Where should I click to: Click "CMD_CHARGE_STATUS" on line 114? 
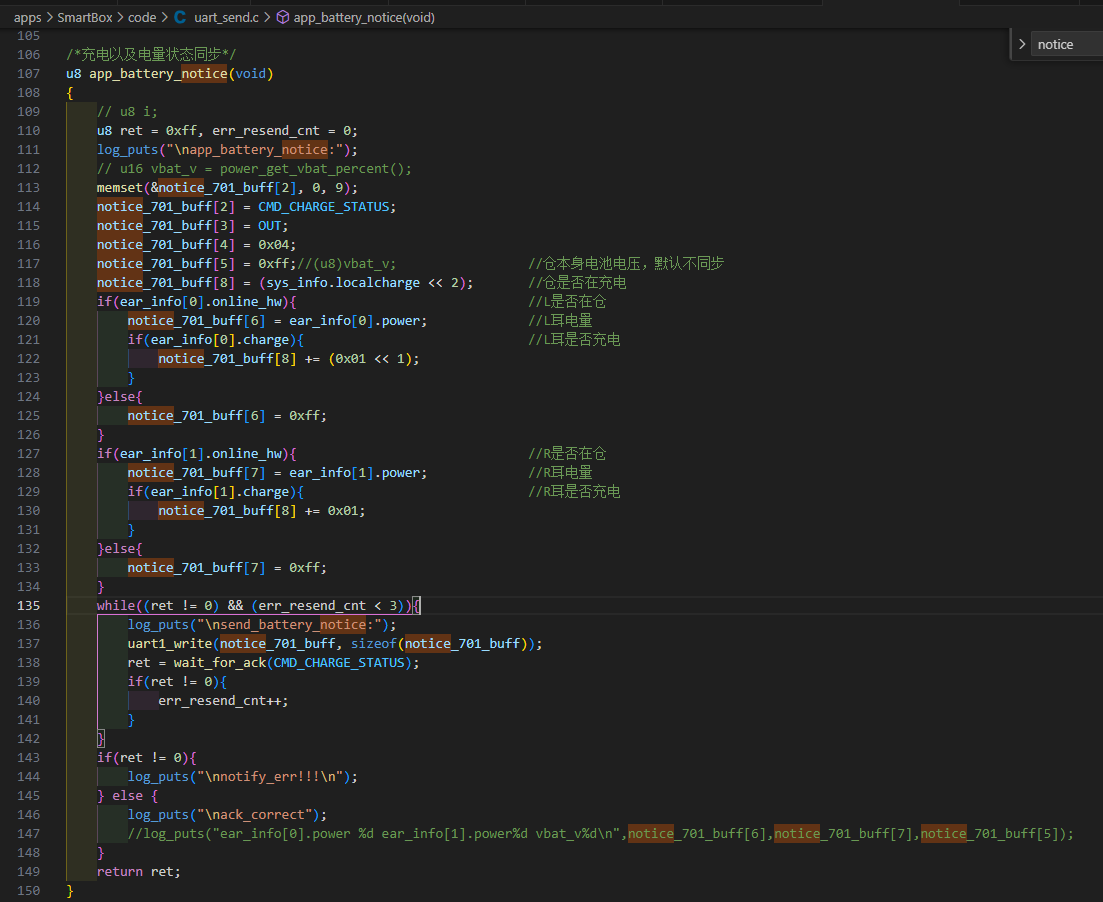coord(324,206)
